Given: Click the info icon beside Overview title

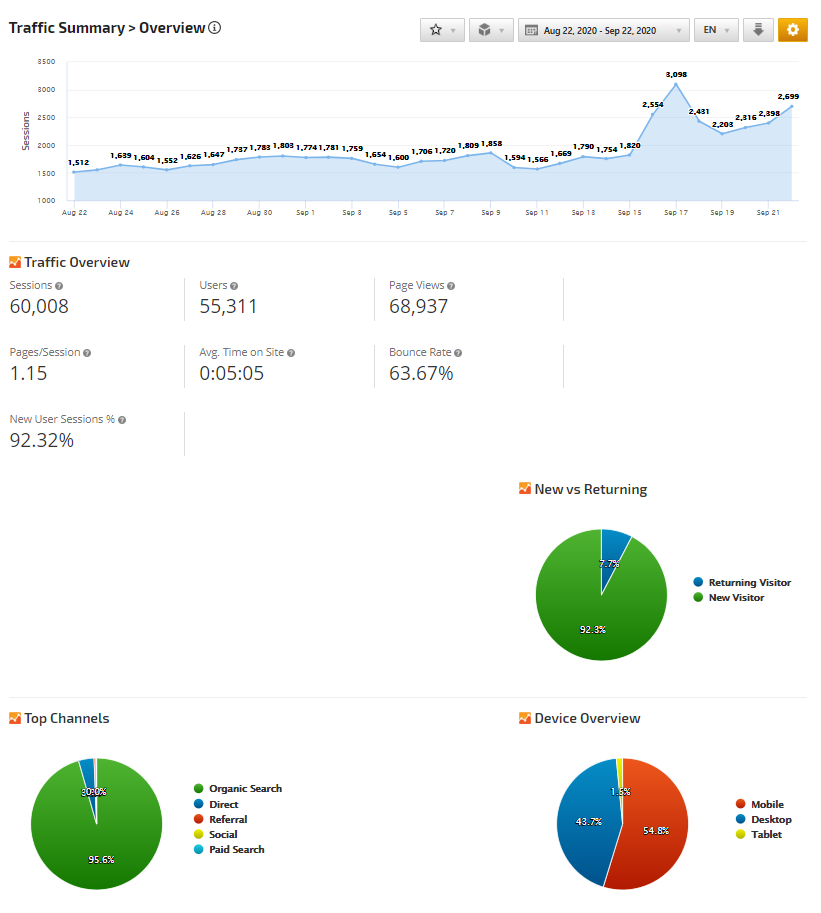Looking at the screenshot, I should (214, 27).
